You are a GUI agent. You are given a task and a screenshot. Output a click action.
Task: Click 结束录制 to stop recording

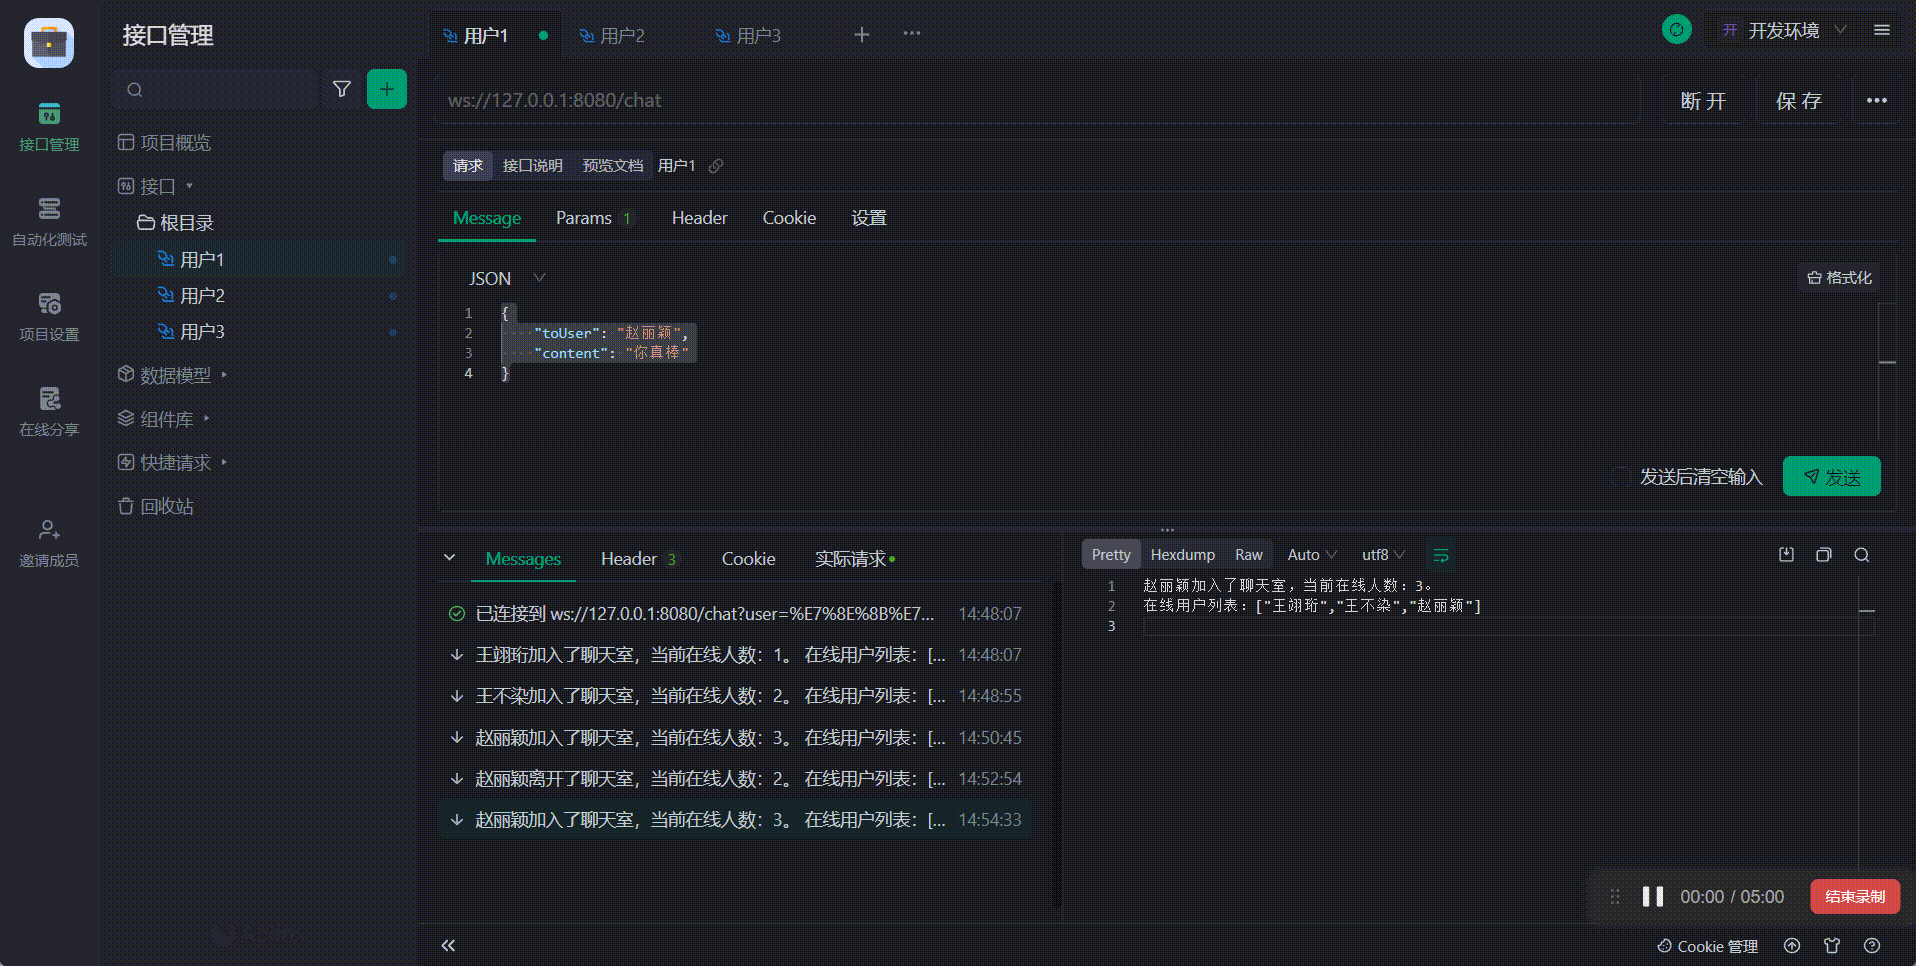point(1855,897)
